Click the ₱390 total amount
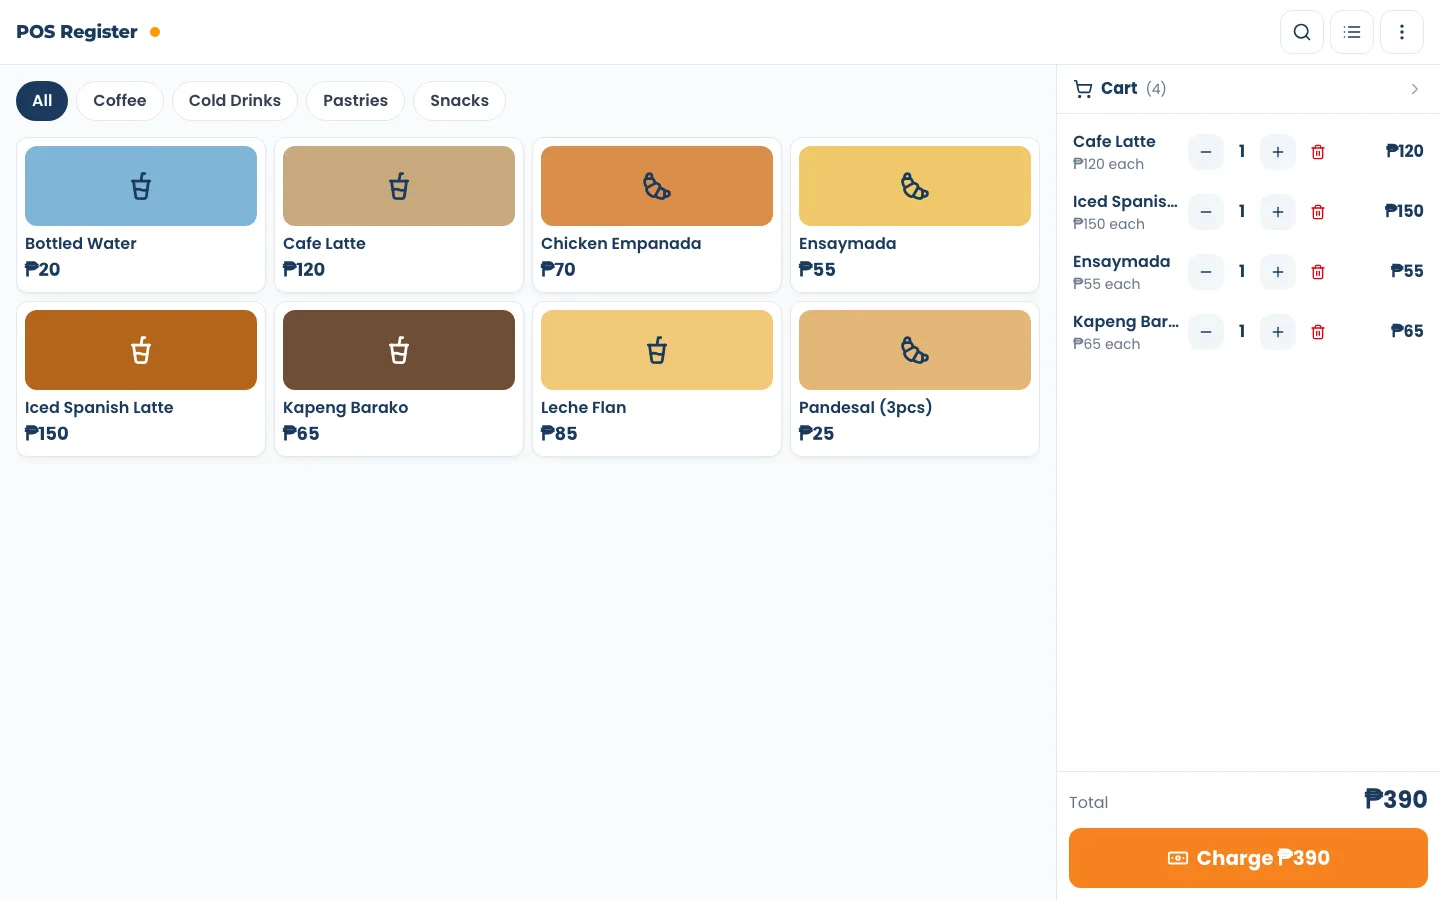The image size is (1440, 900). coord(1396,800)
